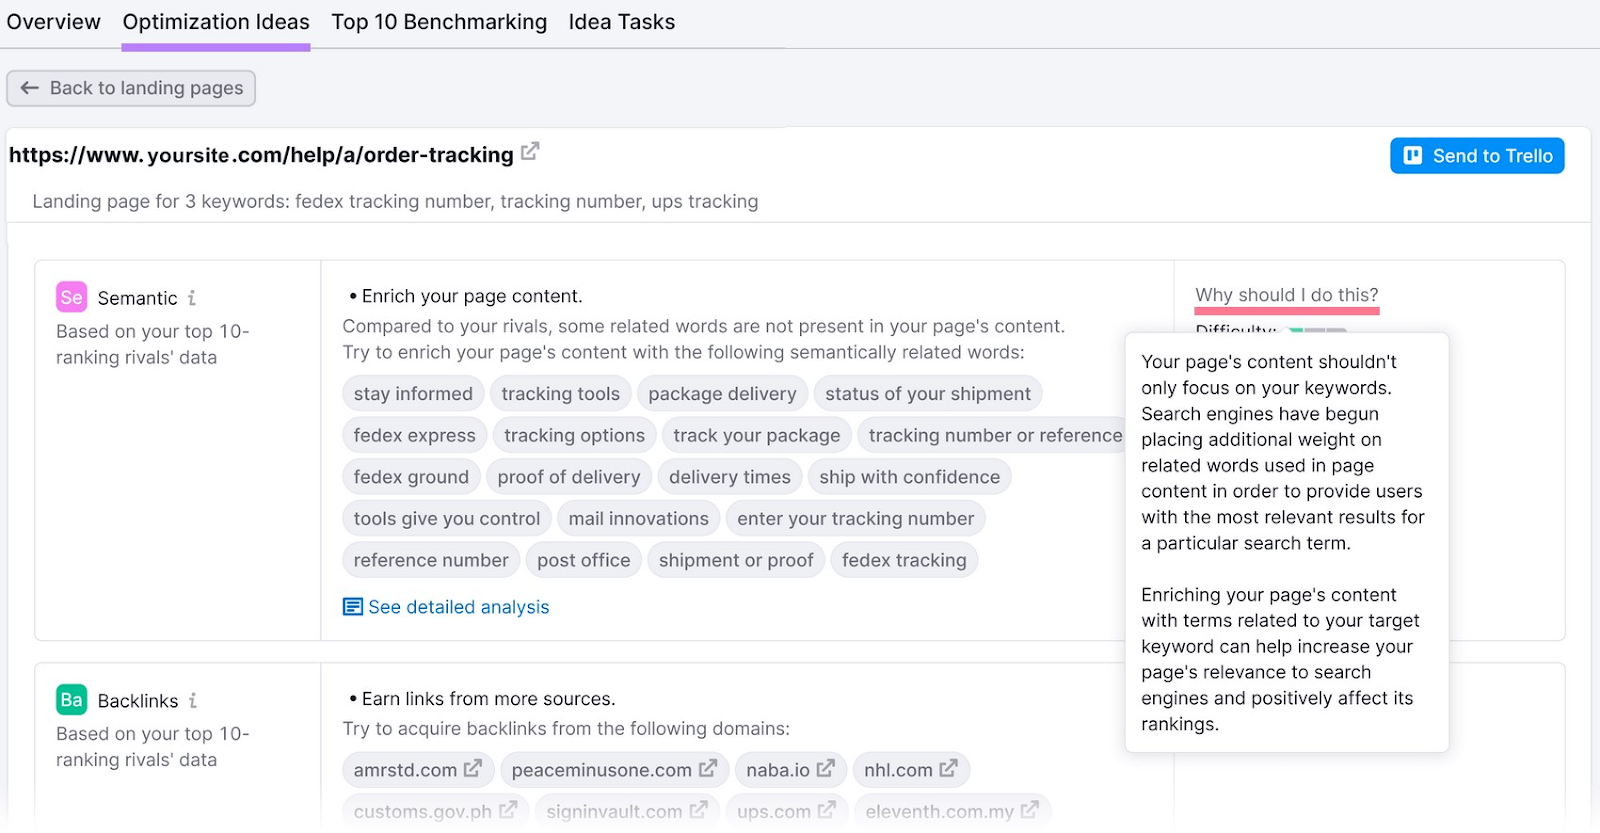
Task: Open the Top 10 Benchmarking tab
Action: (x=439, y=22)
